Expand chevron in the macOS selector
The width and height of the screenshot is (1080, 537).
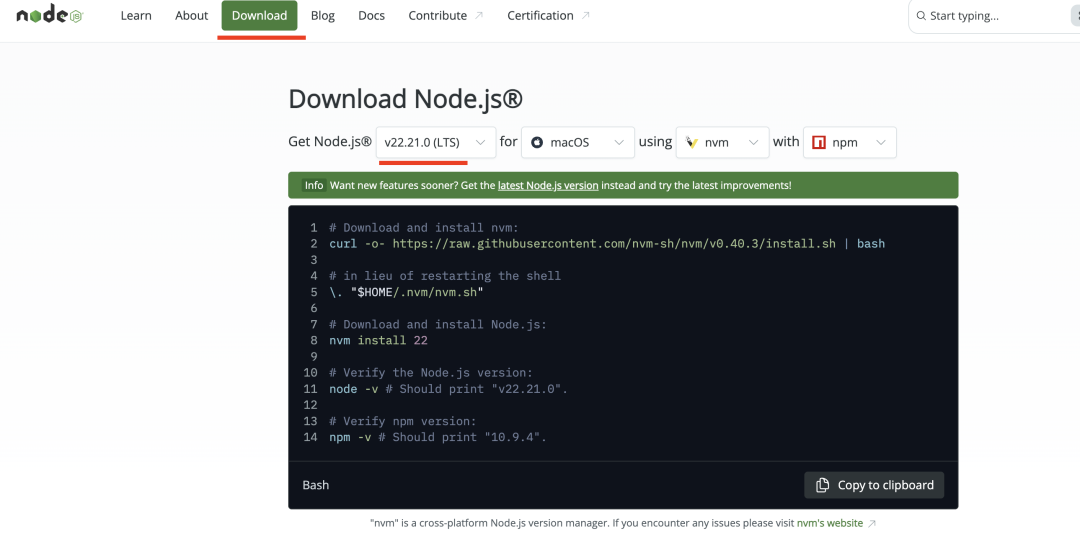[x=619, y=143]
